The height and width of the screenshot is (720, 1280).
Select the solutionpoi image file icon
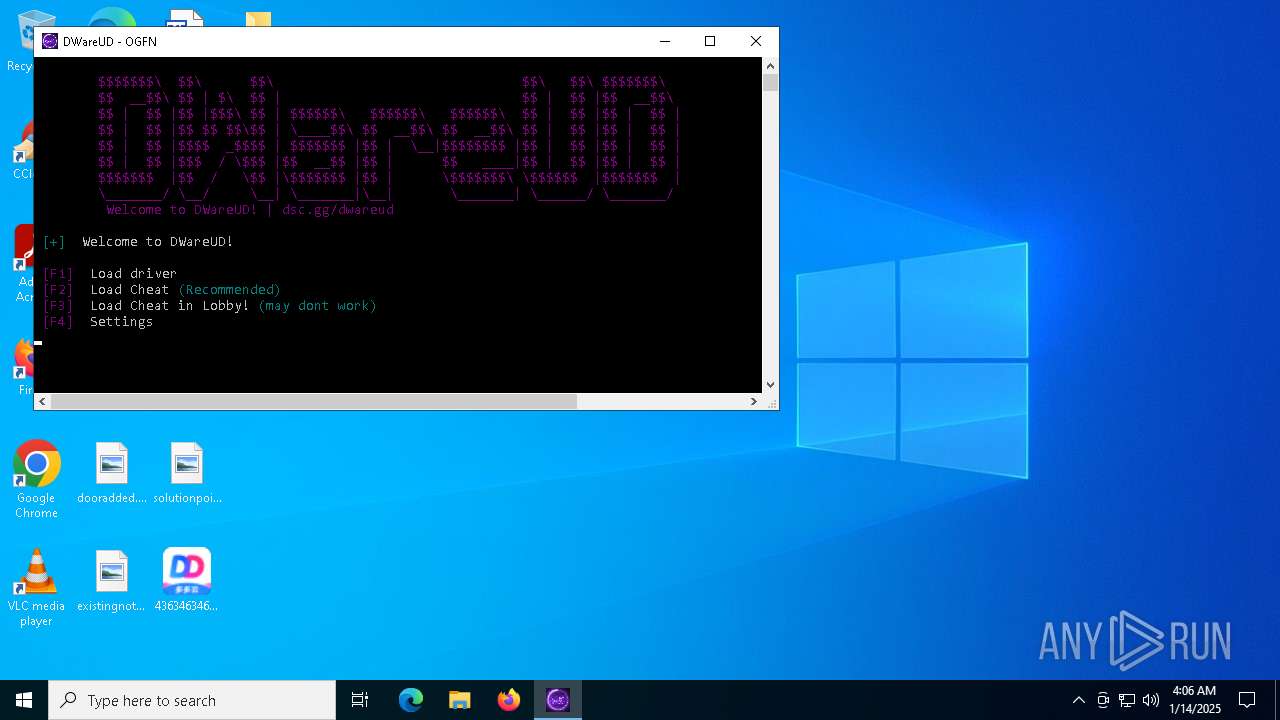187,472
